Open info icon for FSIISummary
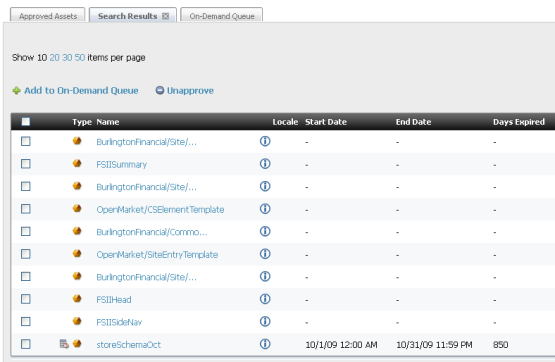The height and width of the screenshot is (362, 555). tap(265, 163)
